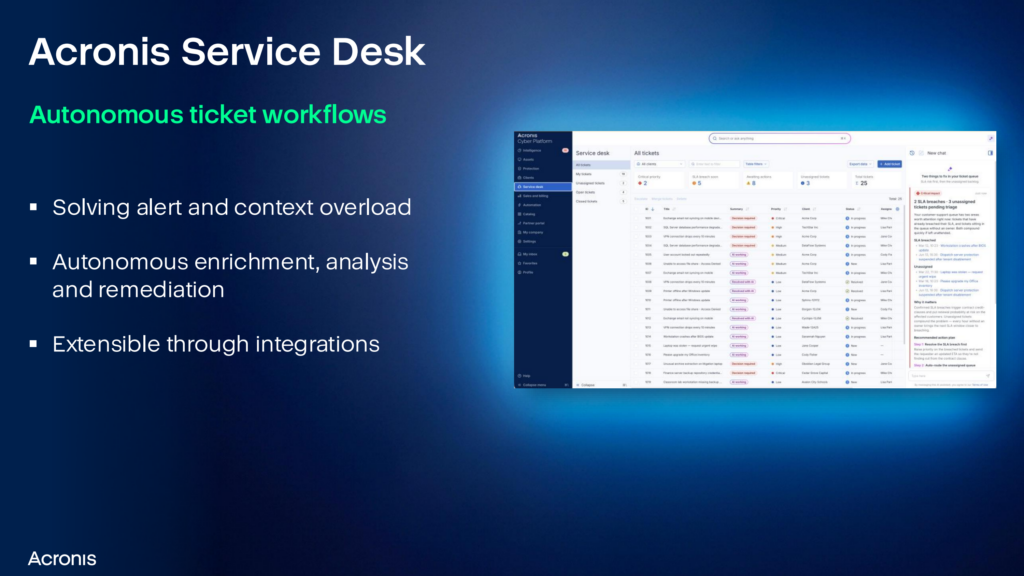Select Open tickets in Service desk menu
Screen dimensions: 1024x576
[601, 193]
